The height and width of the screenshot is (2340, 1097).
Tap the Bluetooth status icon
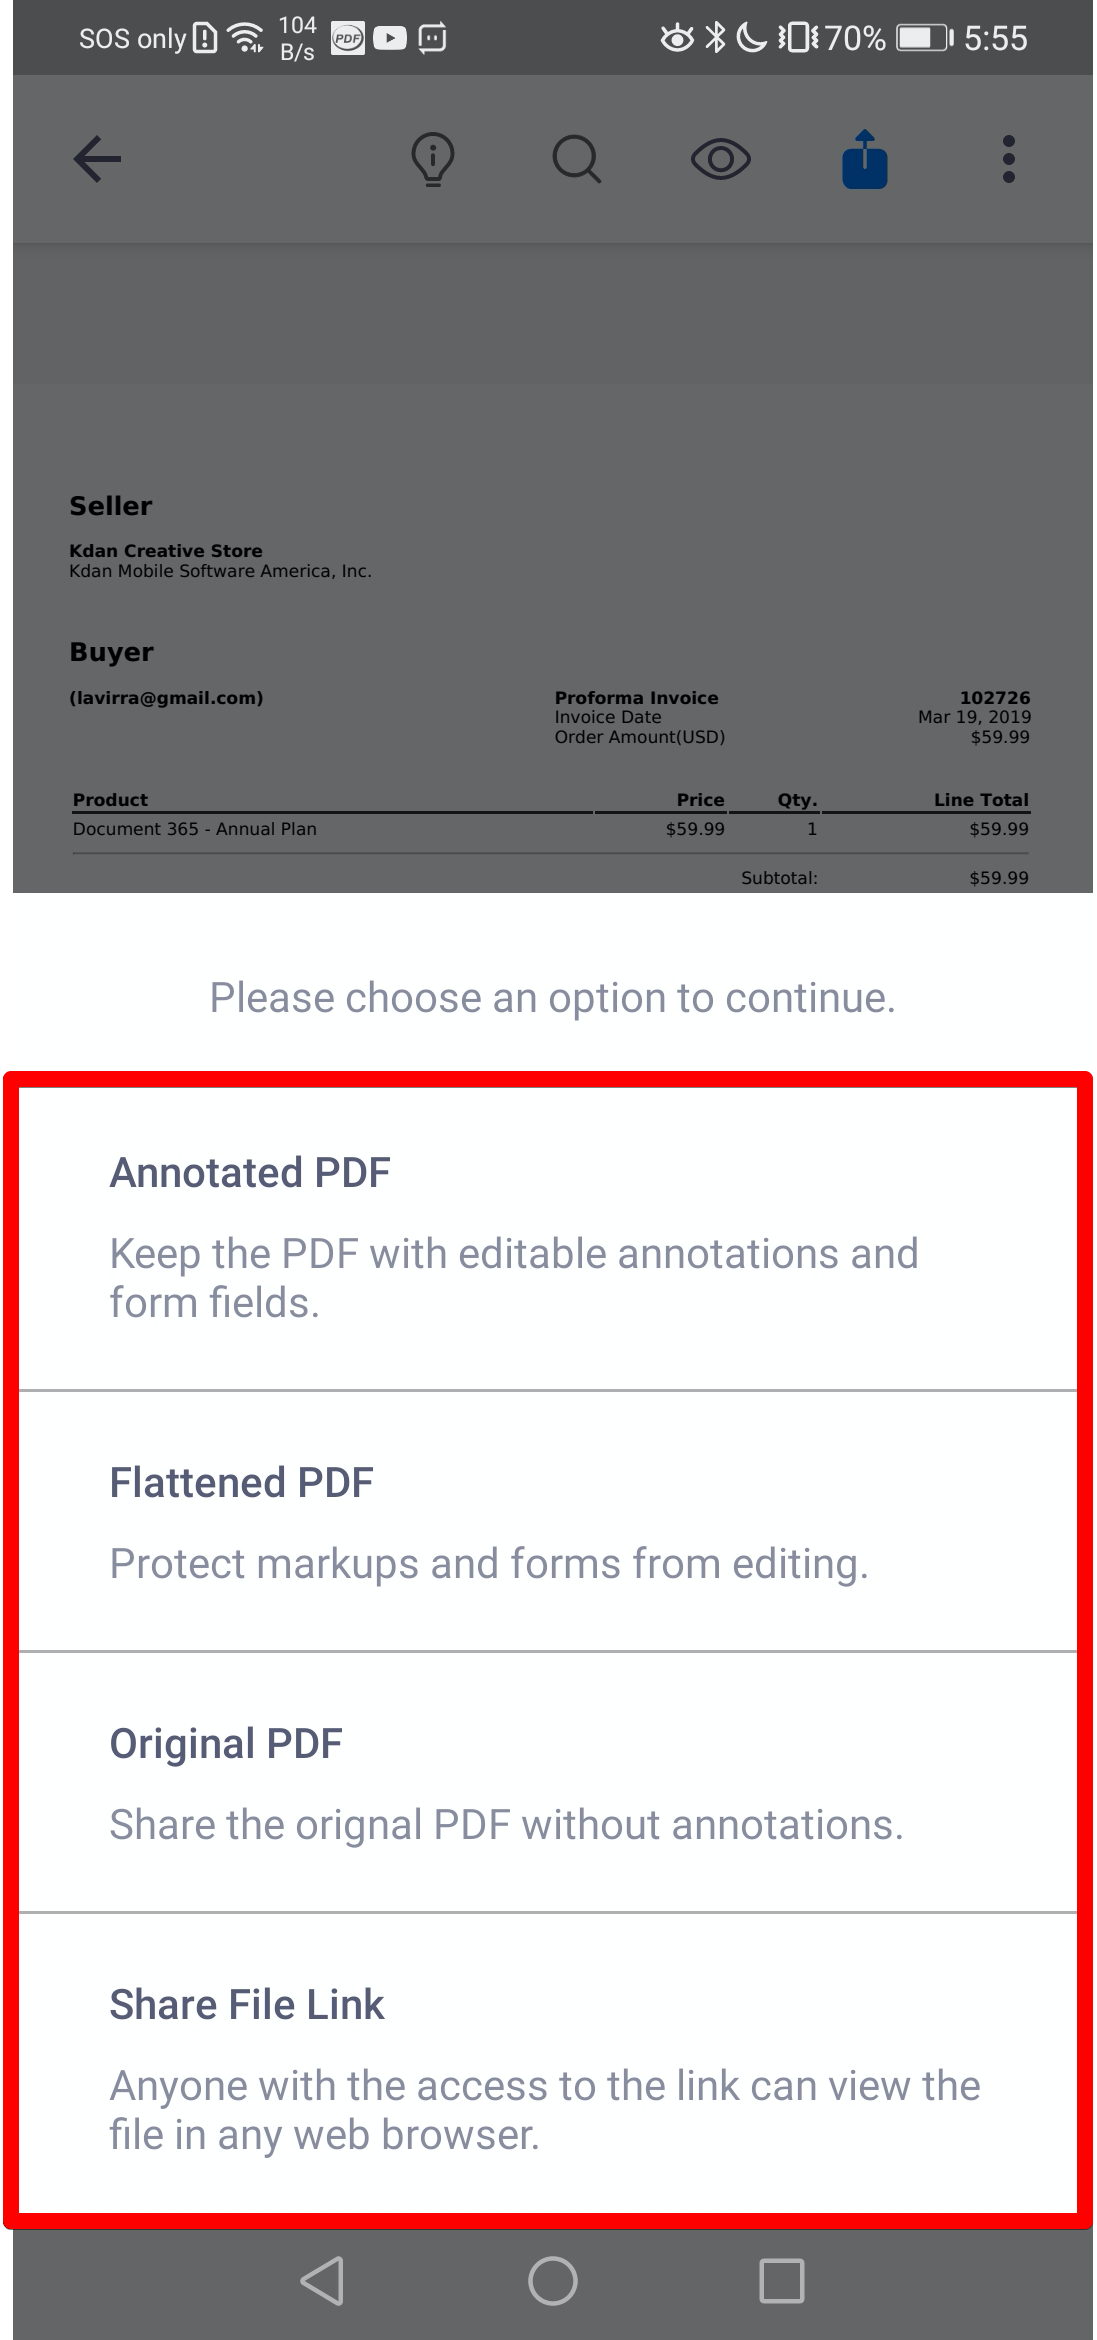pyautogui.click(x=715, y=38)
